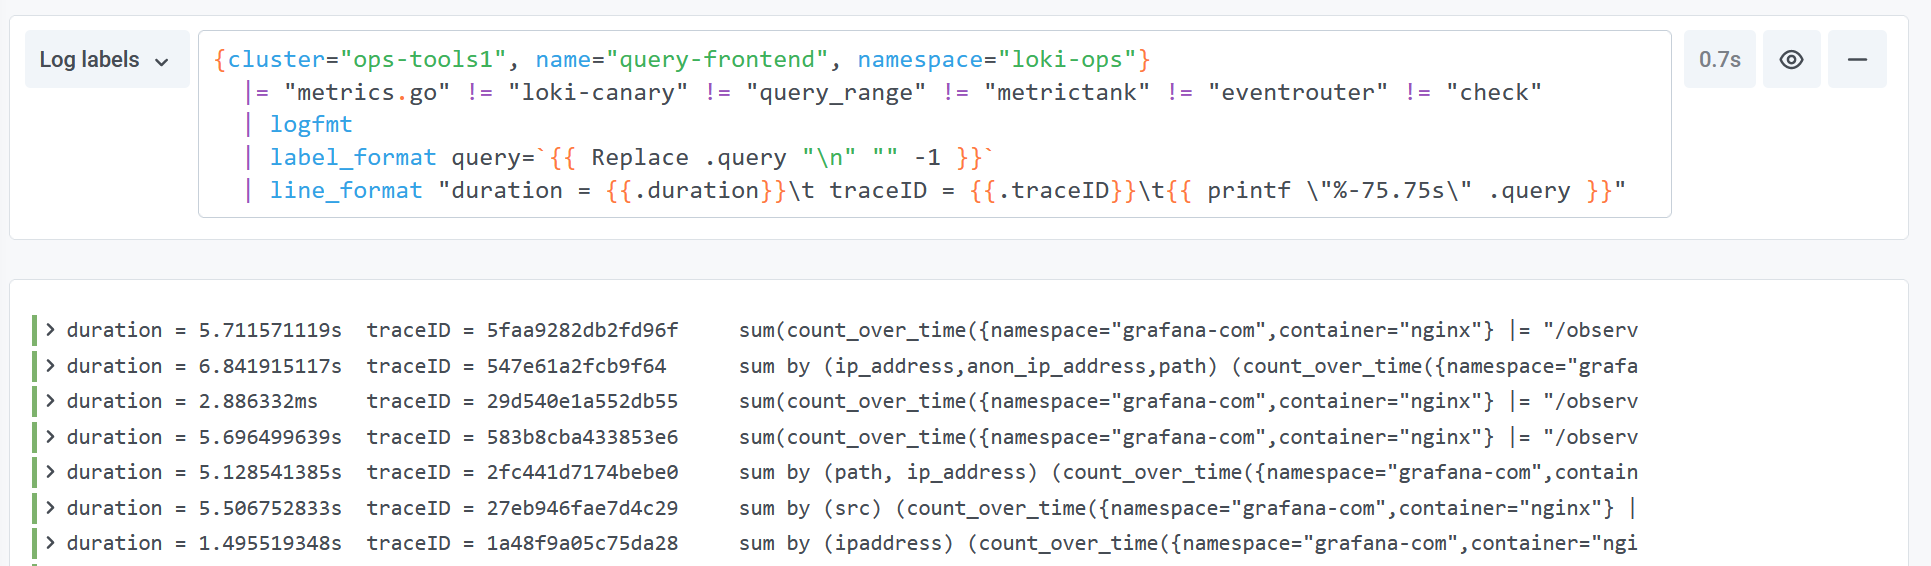Screen dimensions: 1931x566
Task: Click the traceID 1a48f9a05c75da28 text
Action: coord(582,543)
